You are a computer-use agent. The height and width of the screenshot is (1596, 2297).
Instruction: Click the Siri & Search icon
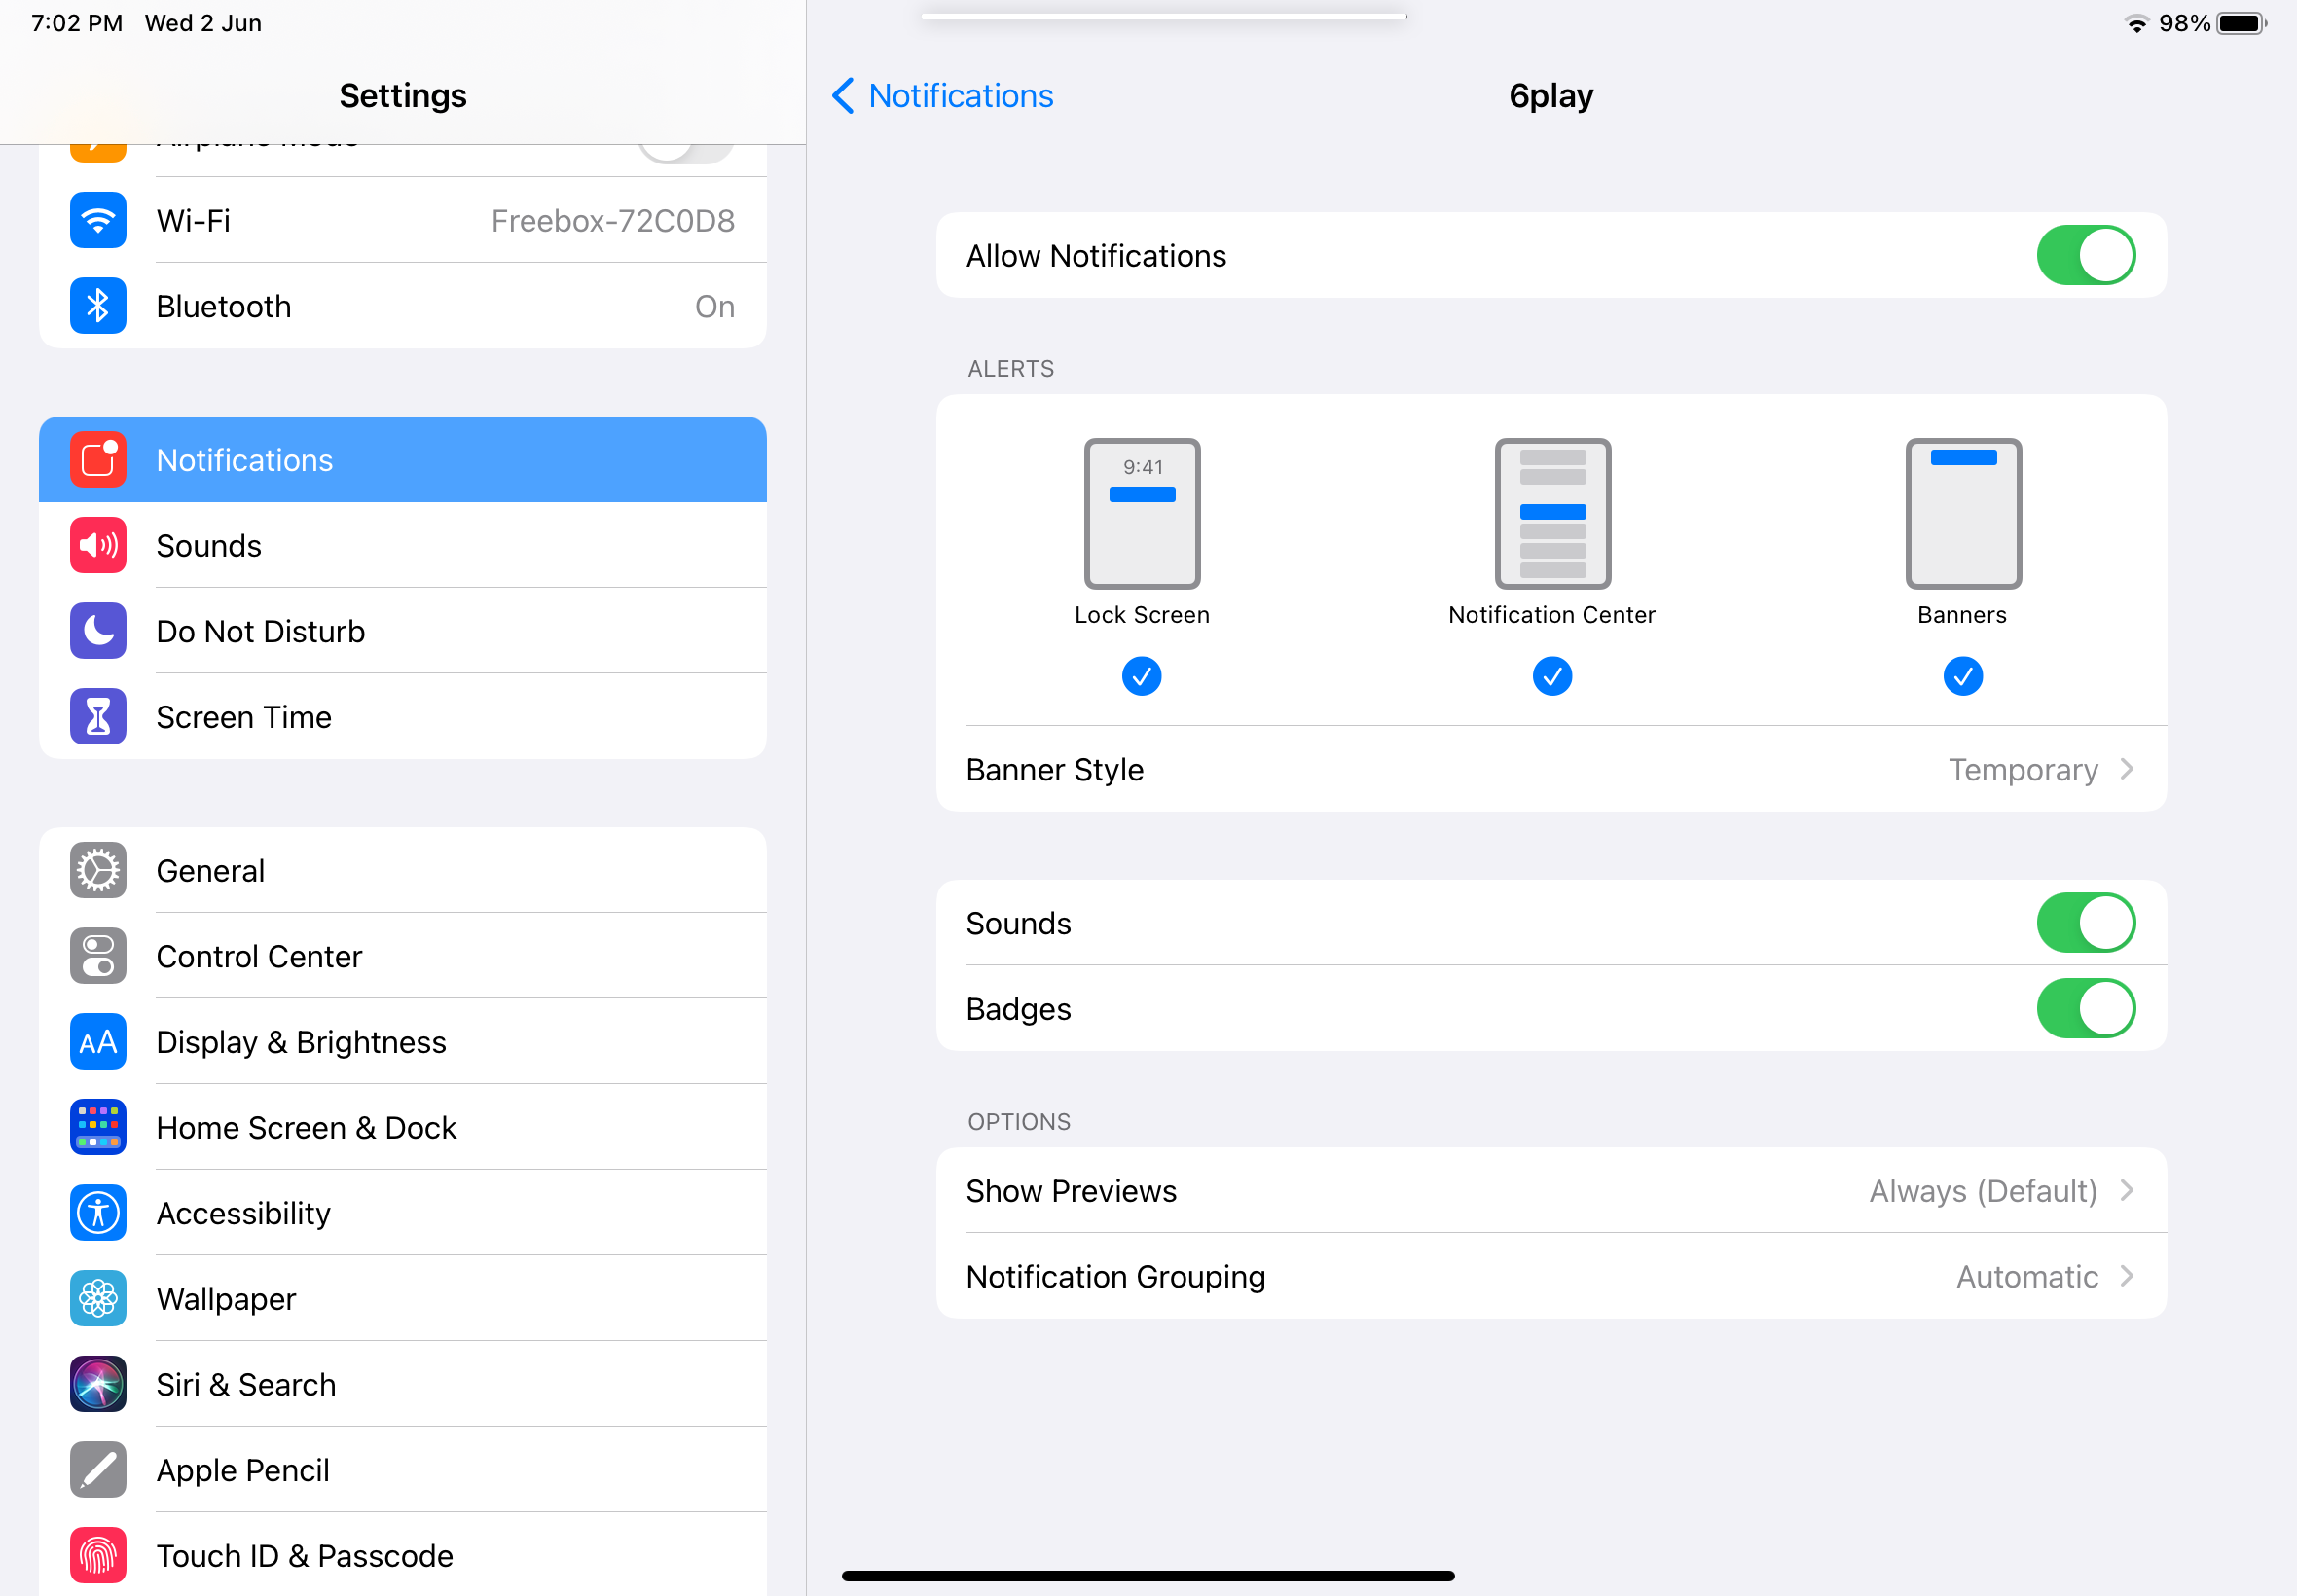(97, 1384)
